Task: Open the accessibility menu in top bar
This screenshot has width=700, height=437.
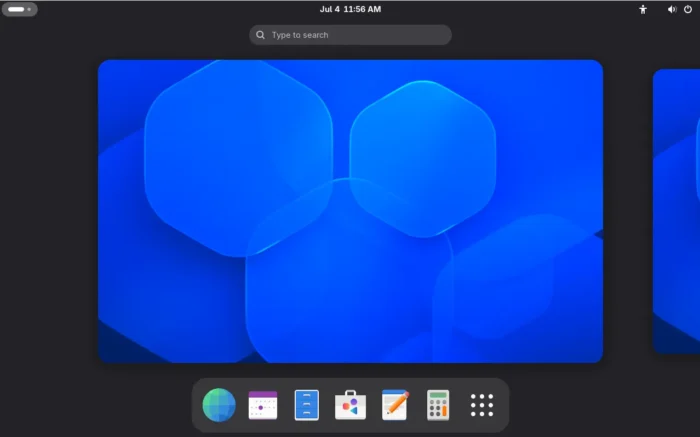Action: pyautogui.click(x=643, y=9)
